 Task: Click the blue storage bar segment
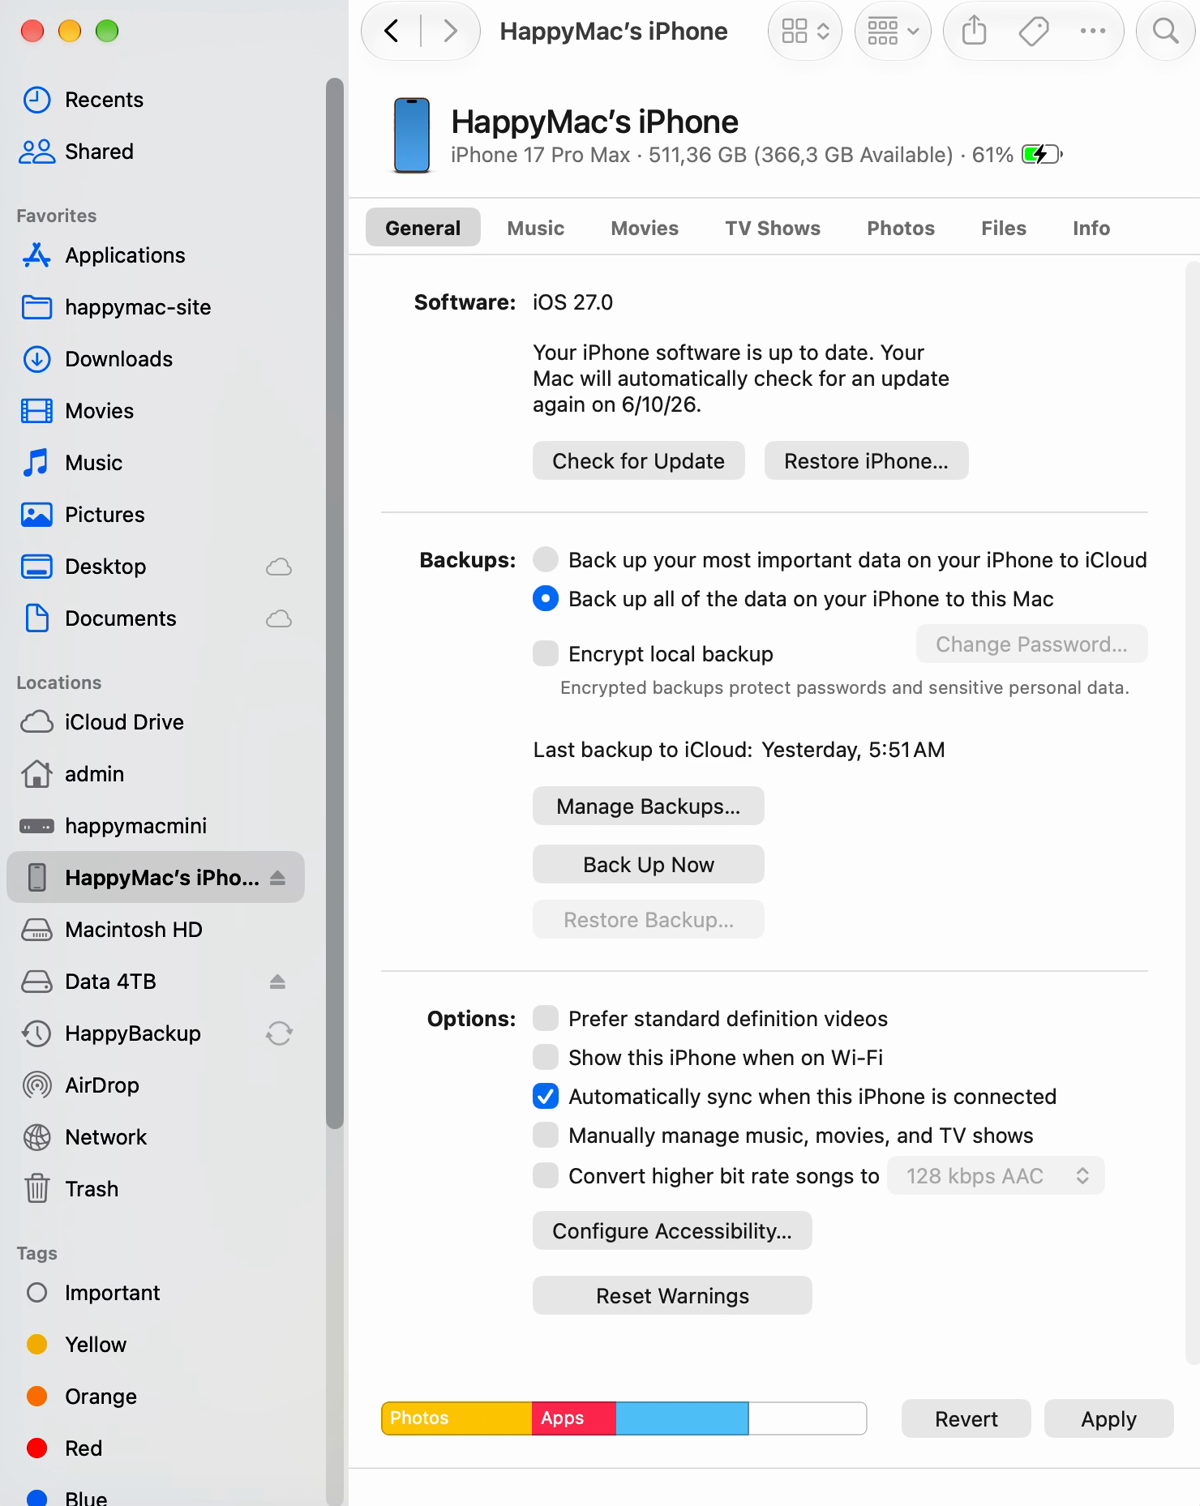(682, 1418)
